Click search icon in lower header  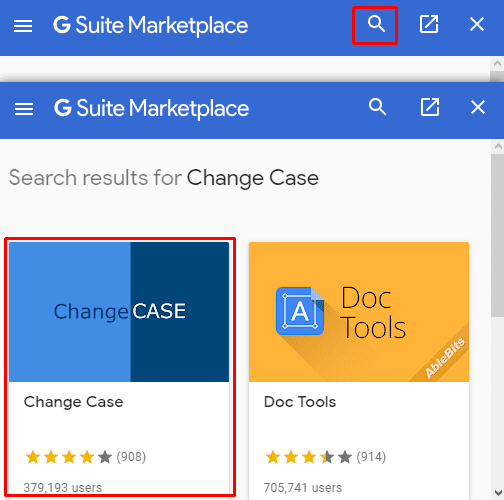pos(377,107)
